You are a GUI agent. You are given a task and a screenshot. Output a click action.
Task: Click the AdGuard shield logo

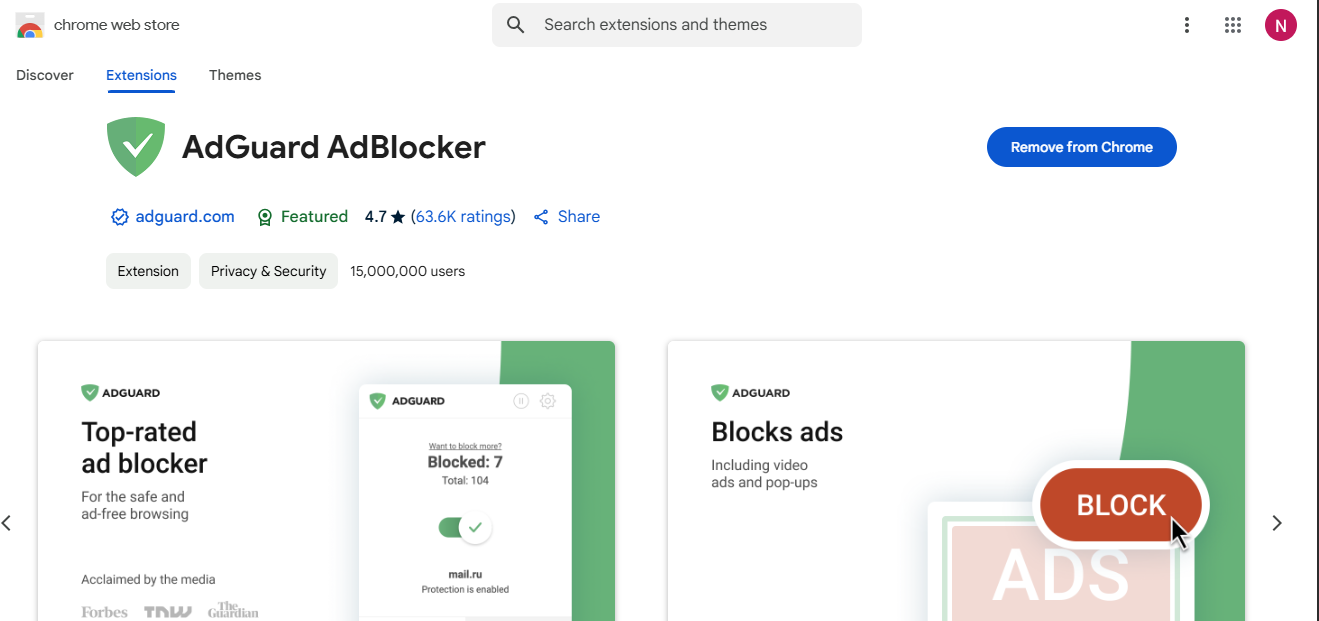(136, 147)
